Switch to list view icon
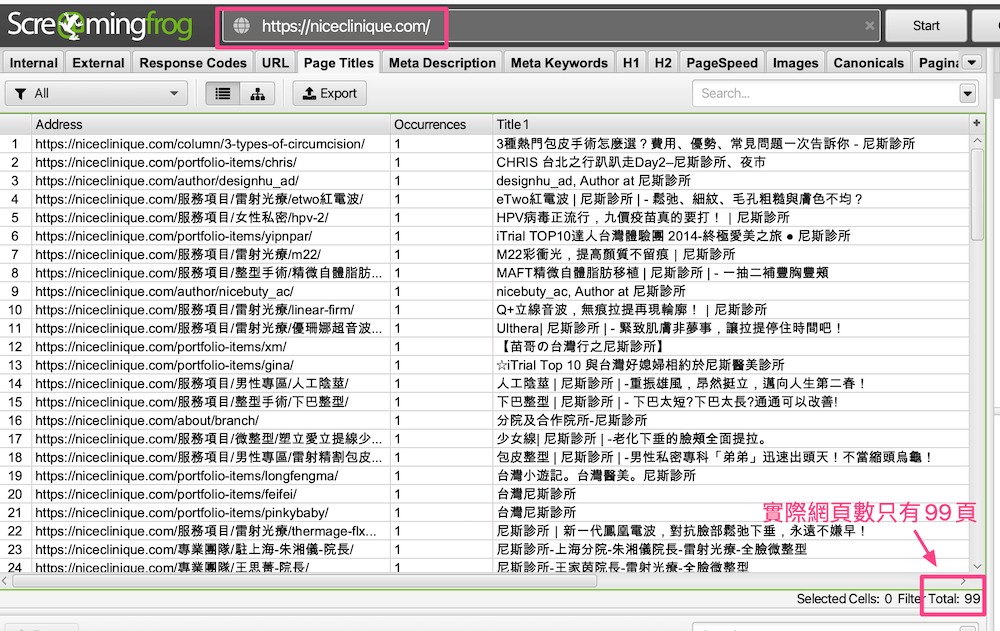Image resolution: width=1000 pixels, height=631 pixels. (223, 94)
